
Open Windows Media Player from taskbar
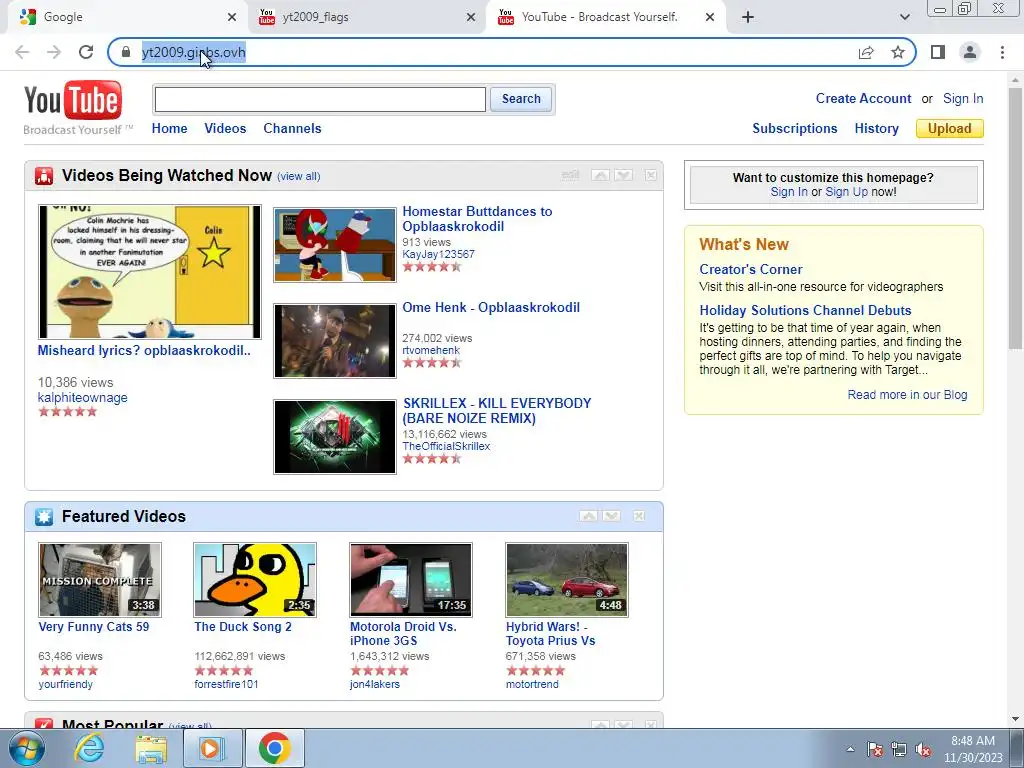point(212,748)
